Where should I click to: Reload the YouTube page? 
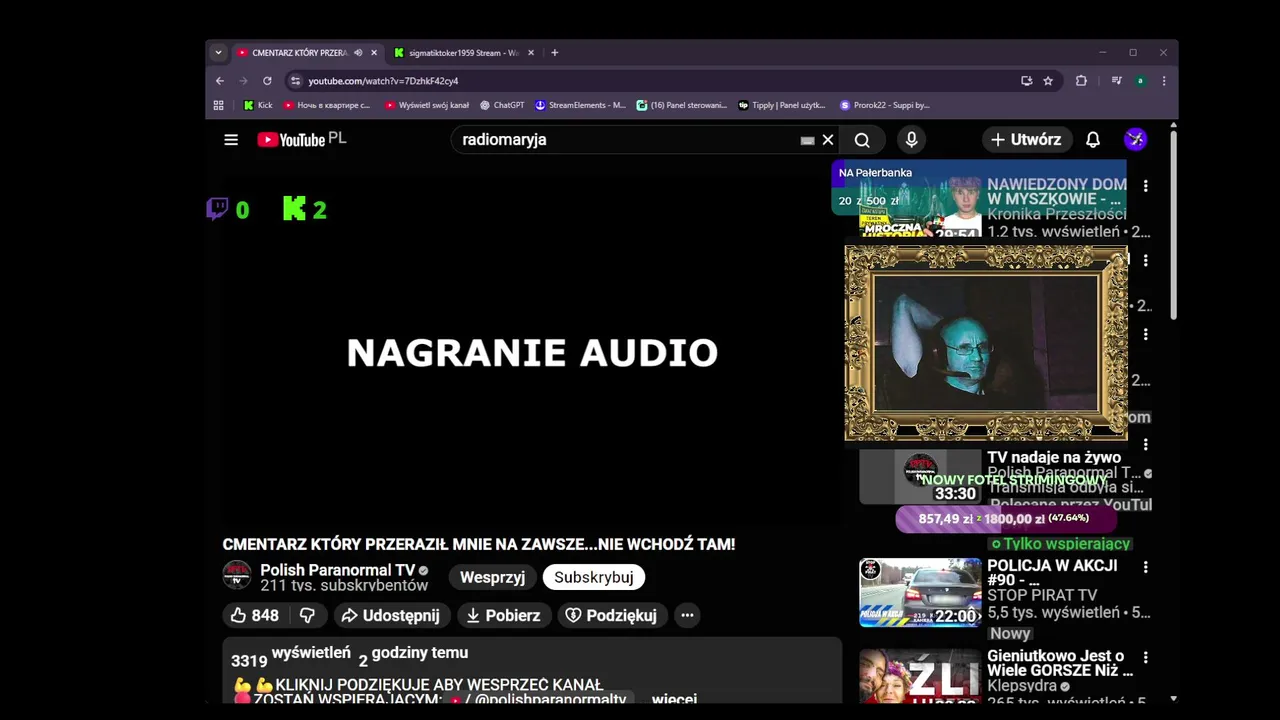(267, 81)
